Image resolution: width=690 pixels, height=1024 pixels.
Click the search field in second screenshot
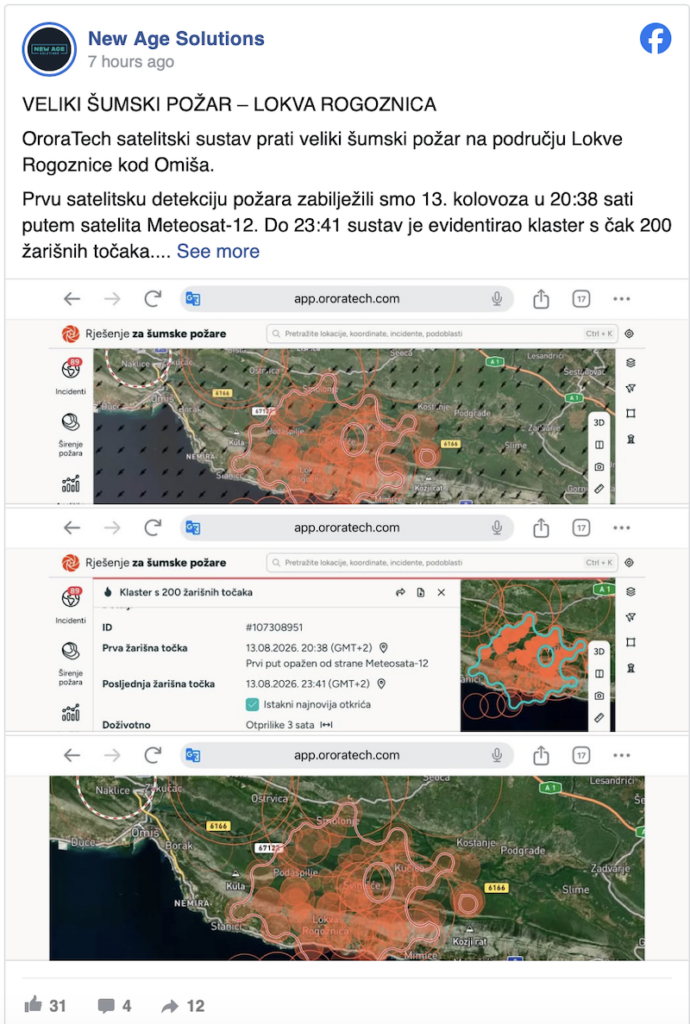[441, 562]
